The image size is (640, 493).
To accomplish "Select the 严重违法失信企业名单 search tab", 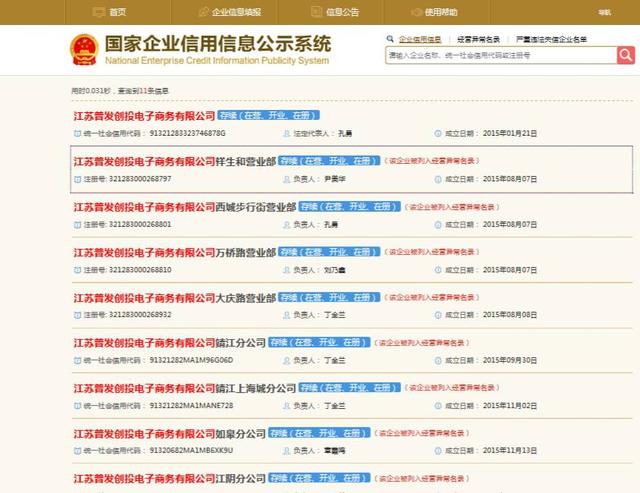I will click(x=551, y=39).
